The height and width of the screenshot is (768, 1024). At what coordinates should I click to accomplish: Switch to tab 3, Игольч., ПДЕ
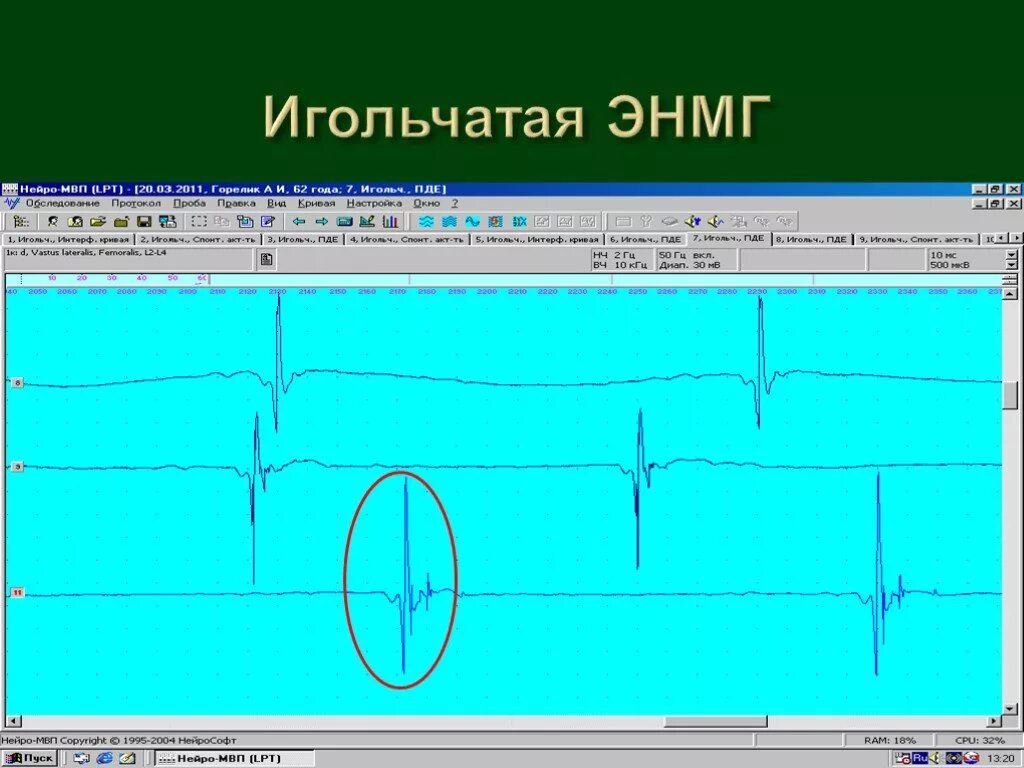coord(302,240)
